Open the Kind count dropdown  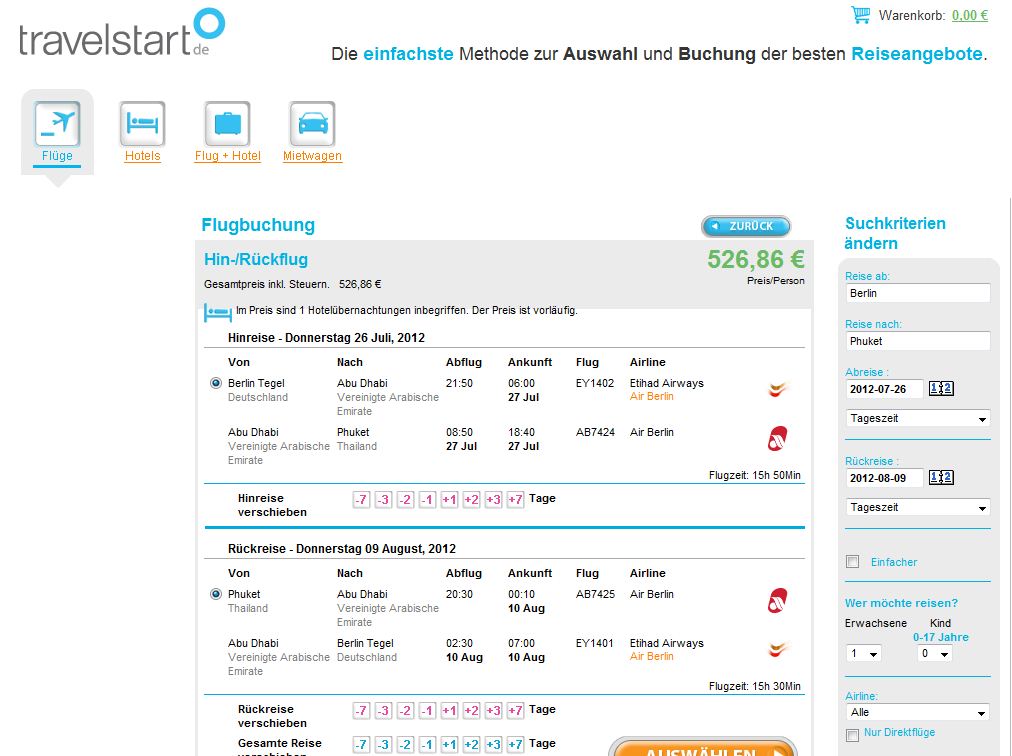pos(935,653)
